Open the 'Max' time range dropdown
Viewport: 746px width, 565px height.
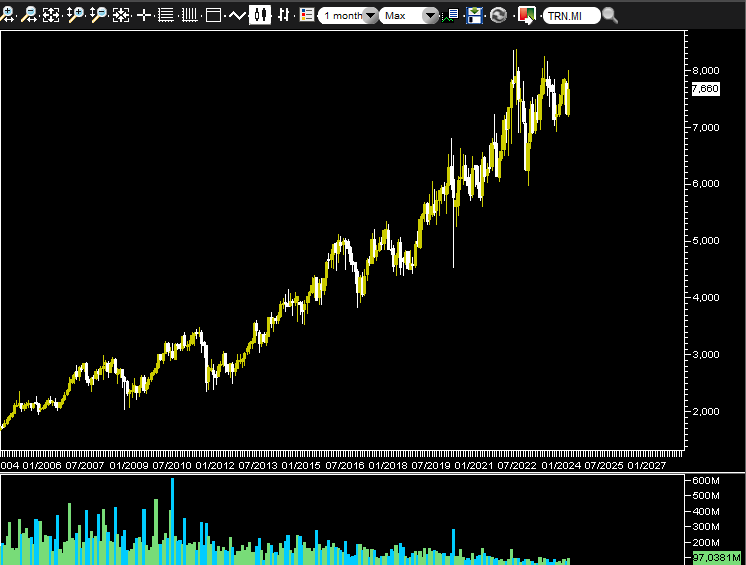(x=410, y=16)
